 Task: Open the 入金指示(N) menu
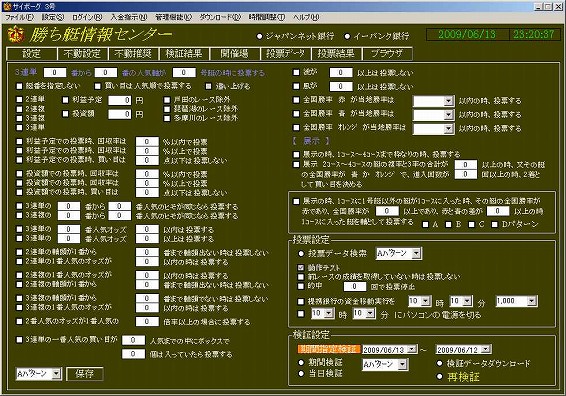pos(129,17)
